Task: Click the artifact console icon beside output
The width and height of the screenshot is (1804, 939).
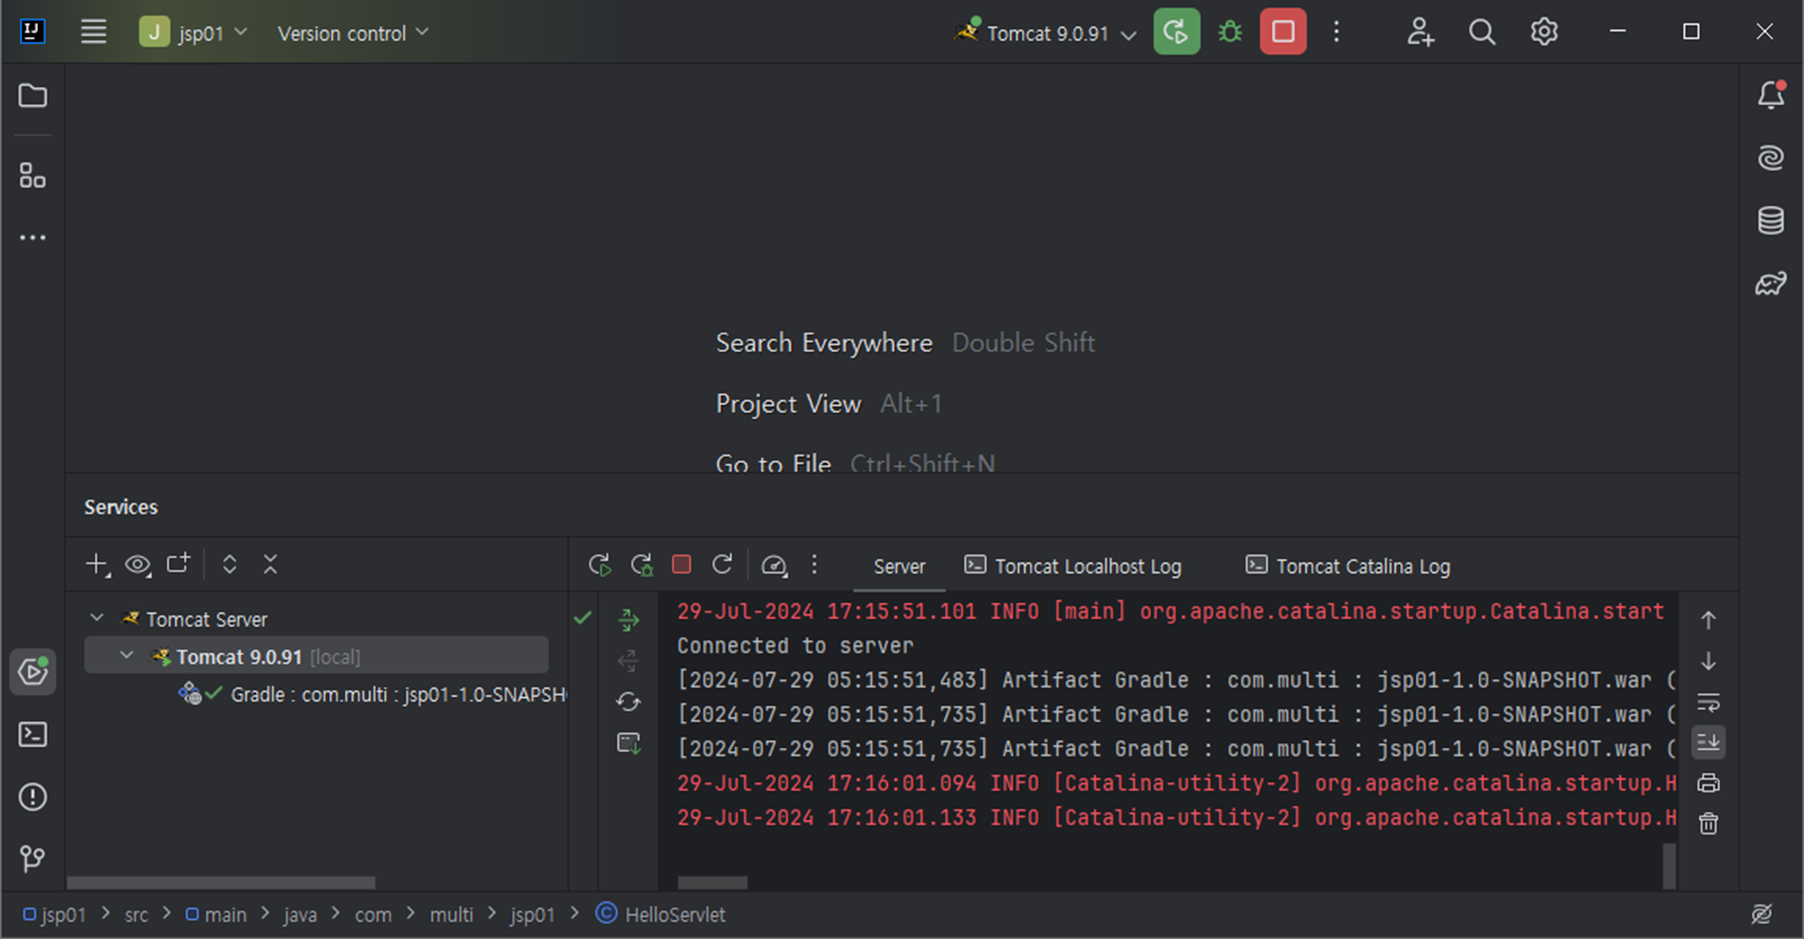Action: (x=628, y=743)
